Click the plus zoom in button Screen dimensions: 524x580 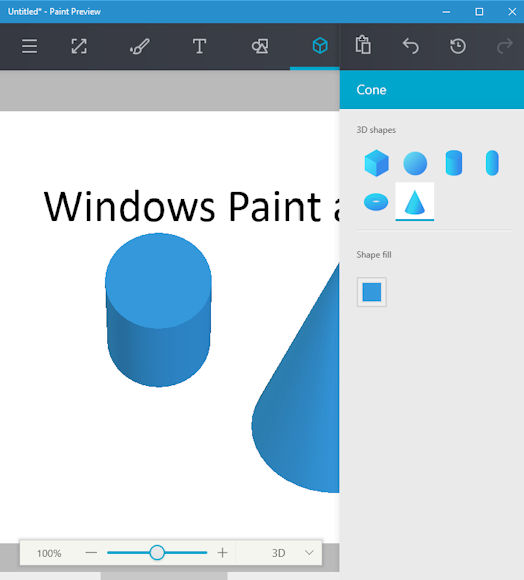pyautogui.click(x=222, y=553)
